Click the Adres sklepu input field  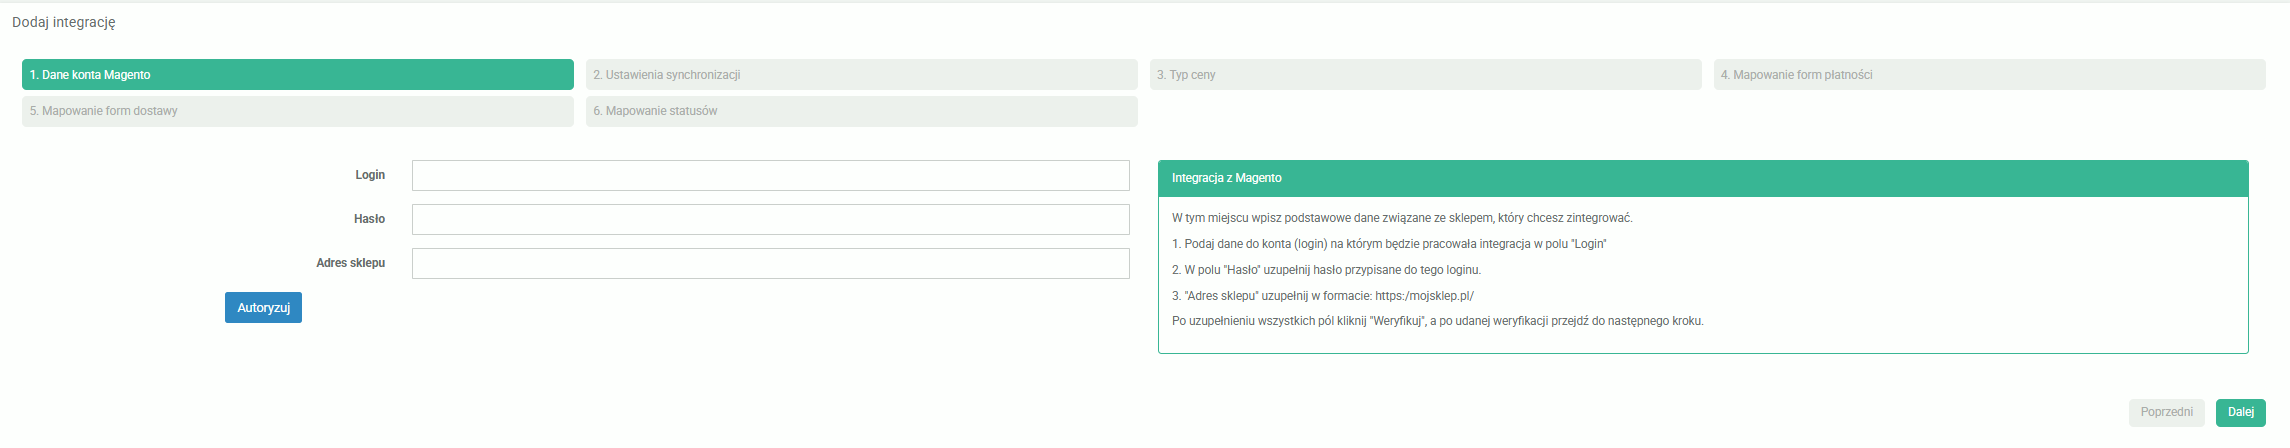(x=770, y=264)
